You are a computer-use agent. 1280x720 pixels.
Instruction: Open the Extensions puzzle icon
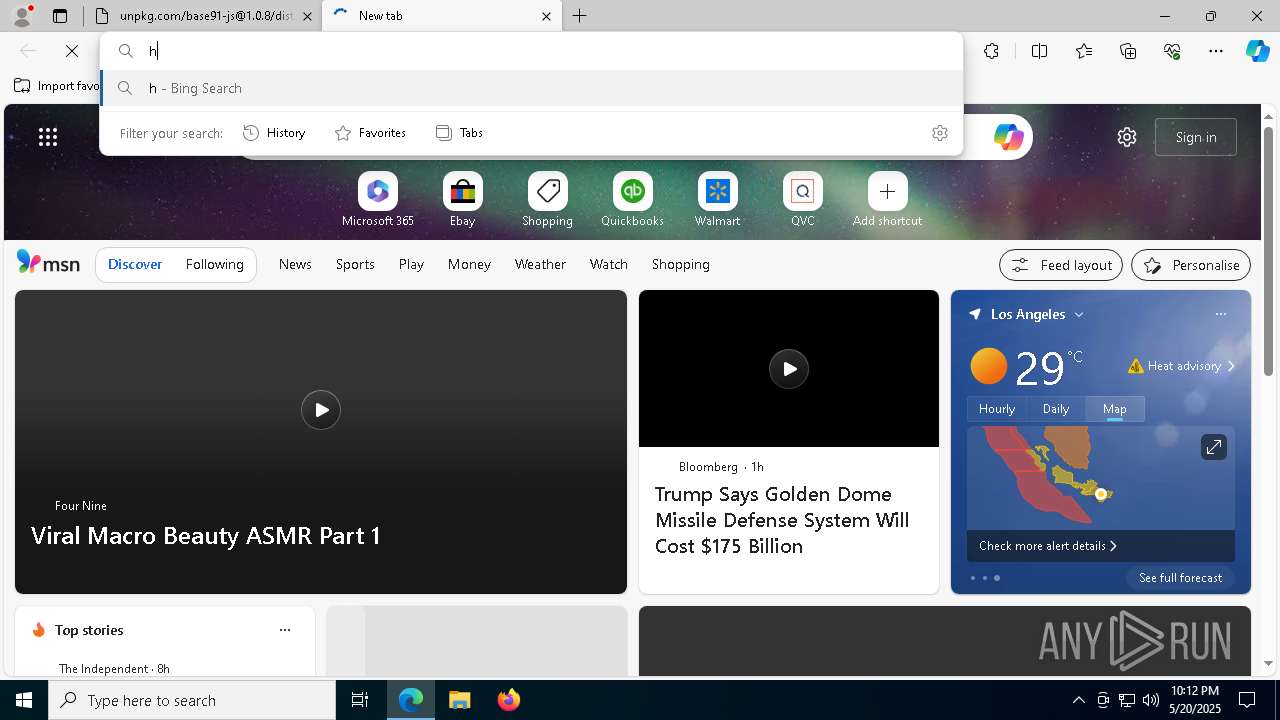(991, 51)
